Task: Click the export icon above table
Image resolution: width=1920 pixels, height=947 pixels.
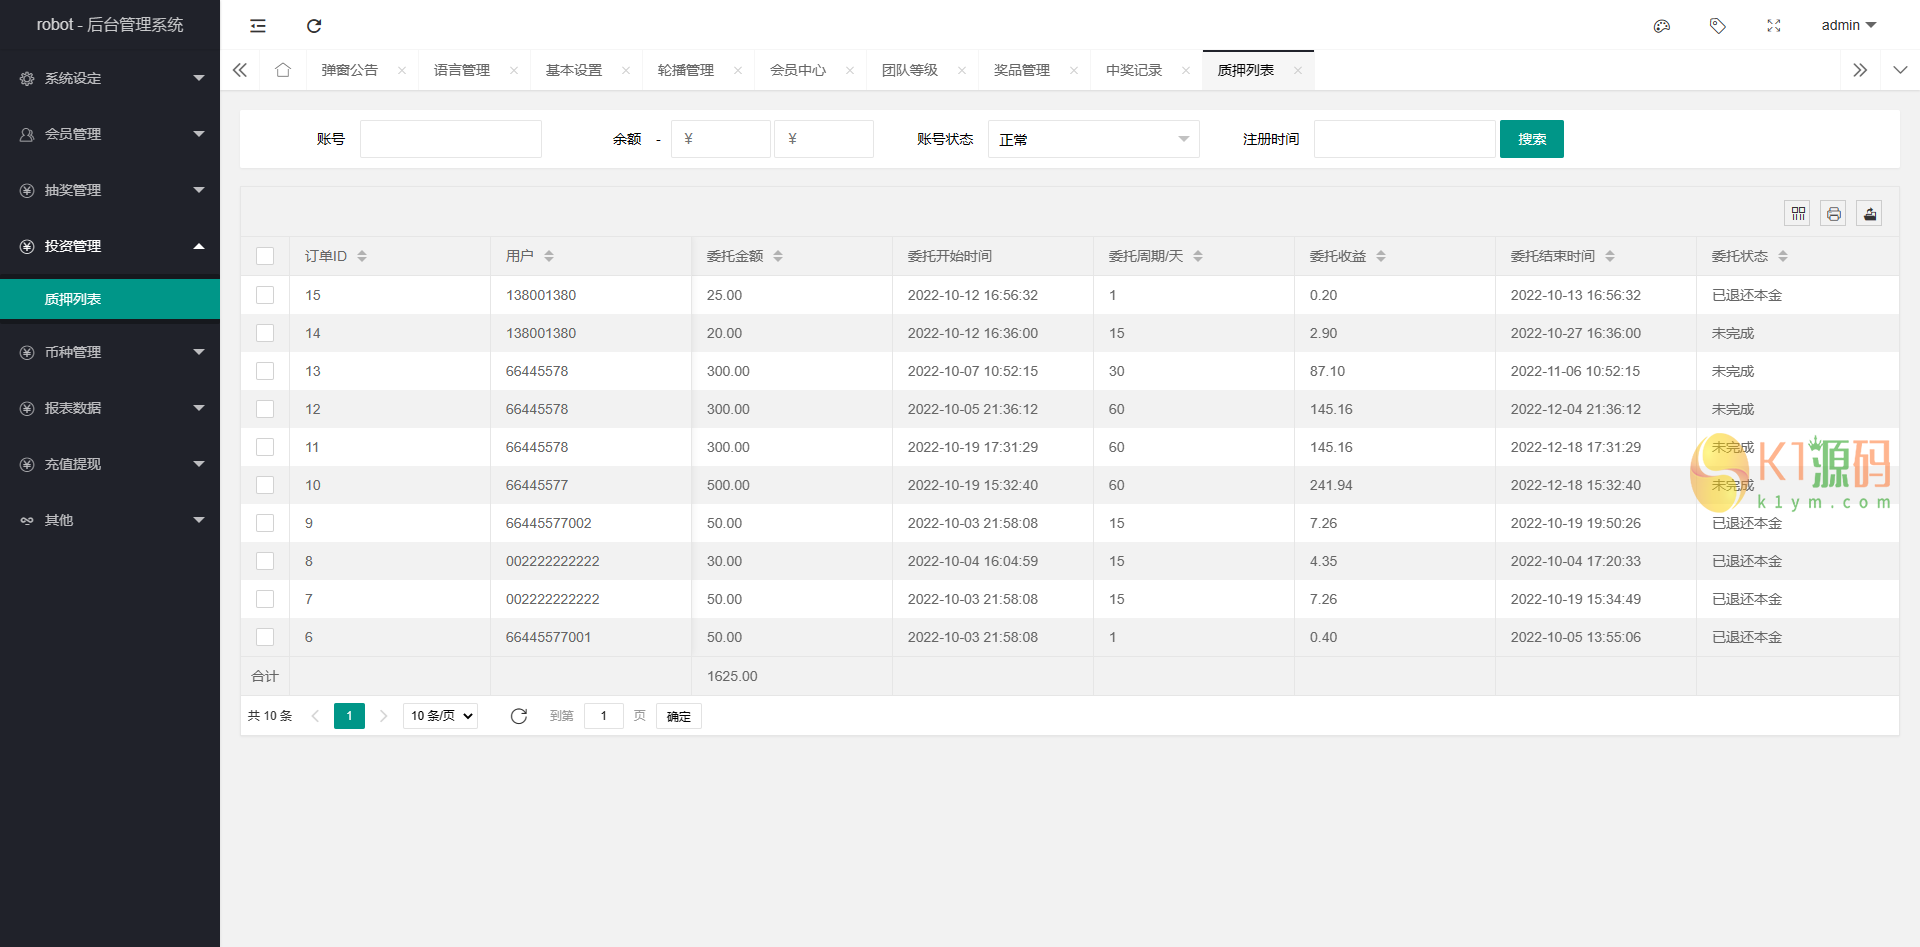Action: pos(1869,213)
